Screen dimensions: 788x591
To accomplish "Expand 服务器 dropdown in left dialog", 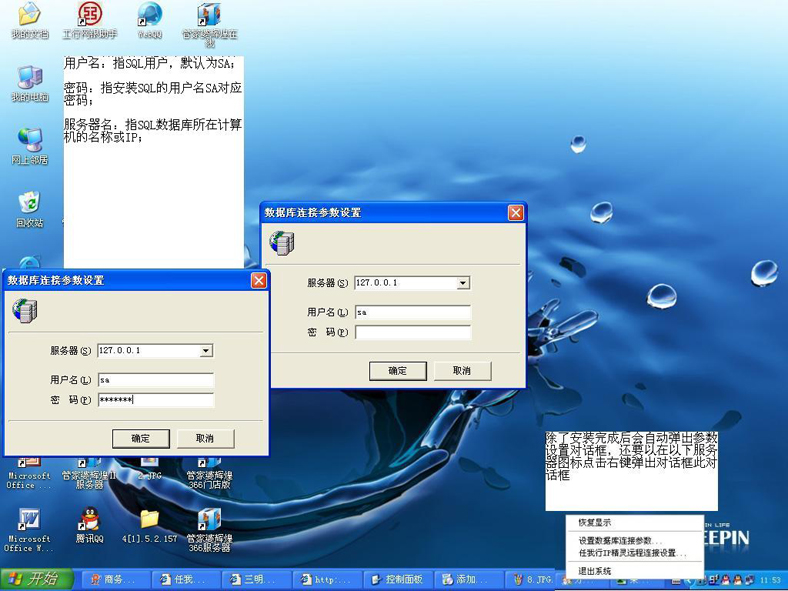I will [x=206, y=351].
